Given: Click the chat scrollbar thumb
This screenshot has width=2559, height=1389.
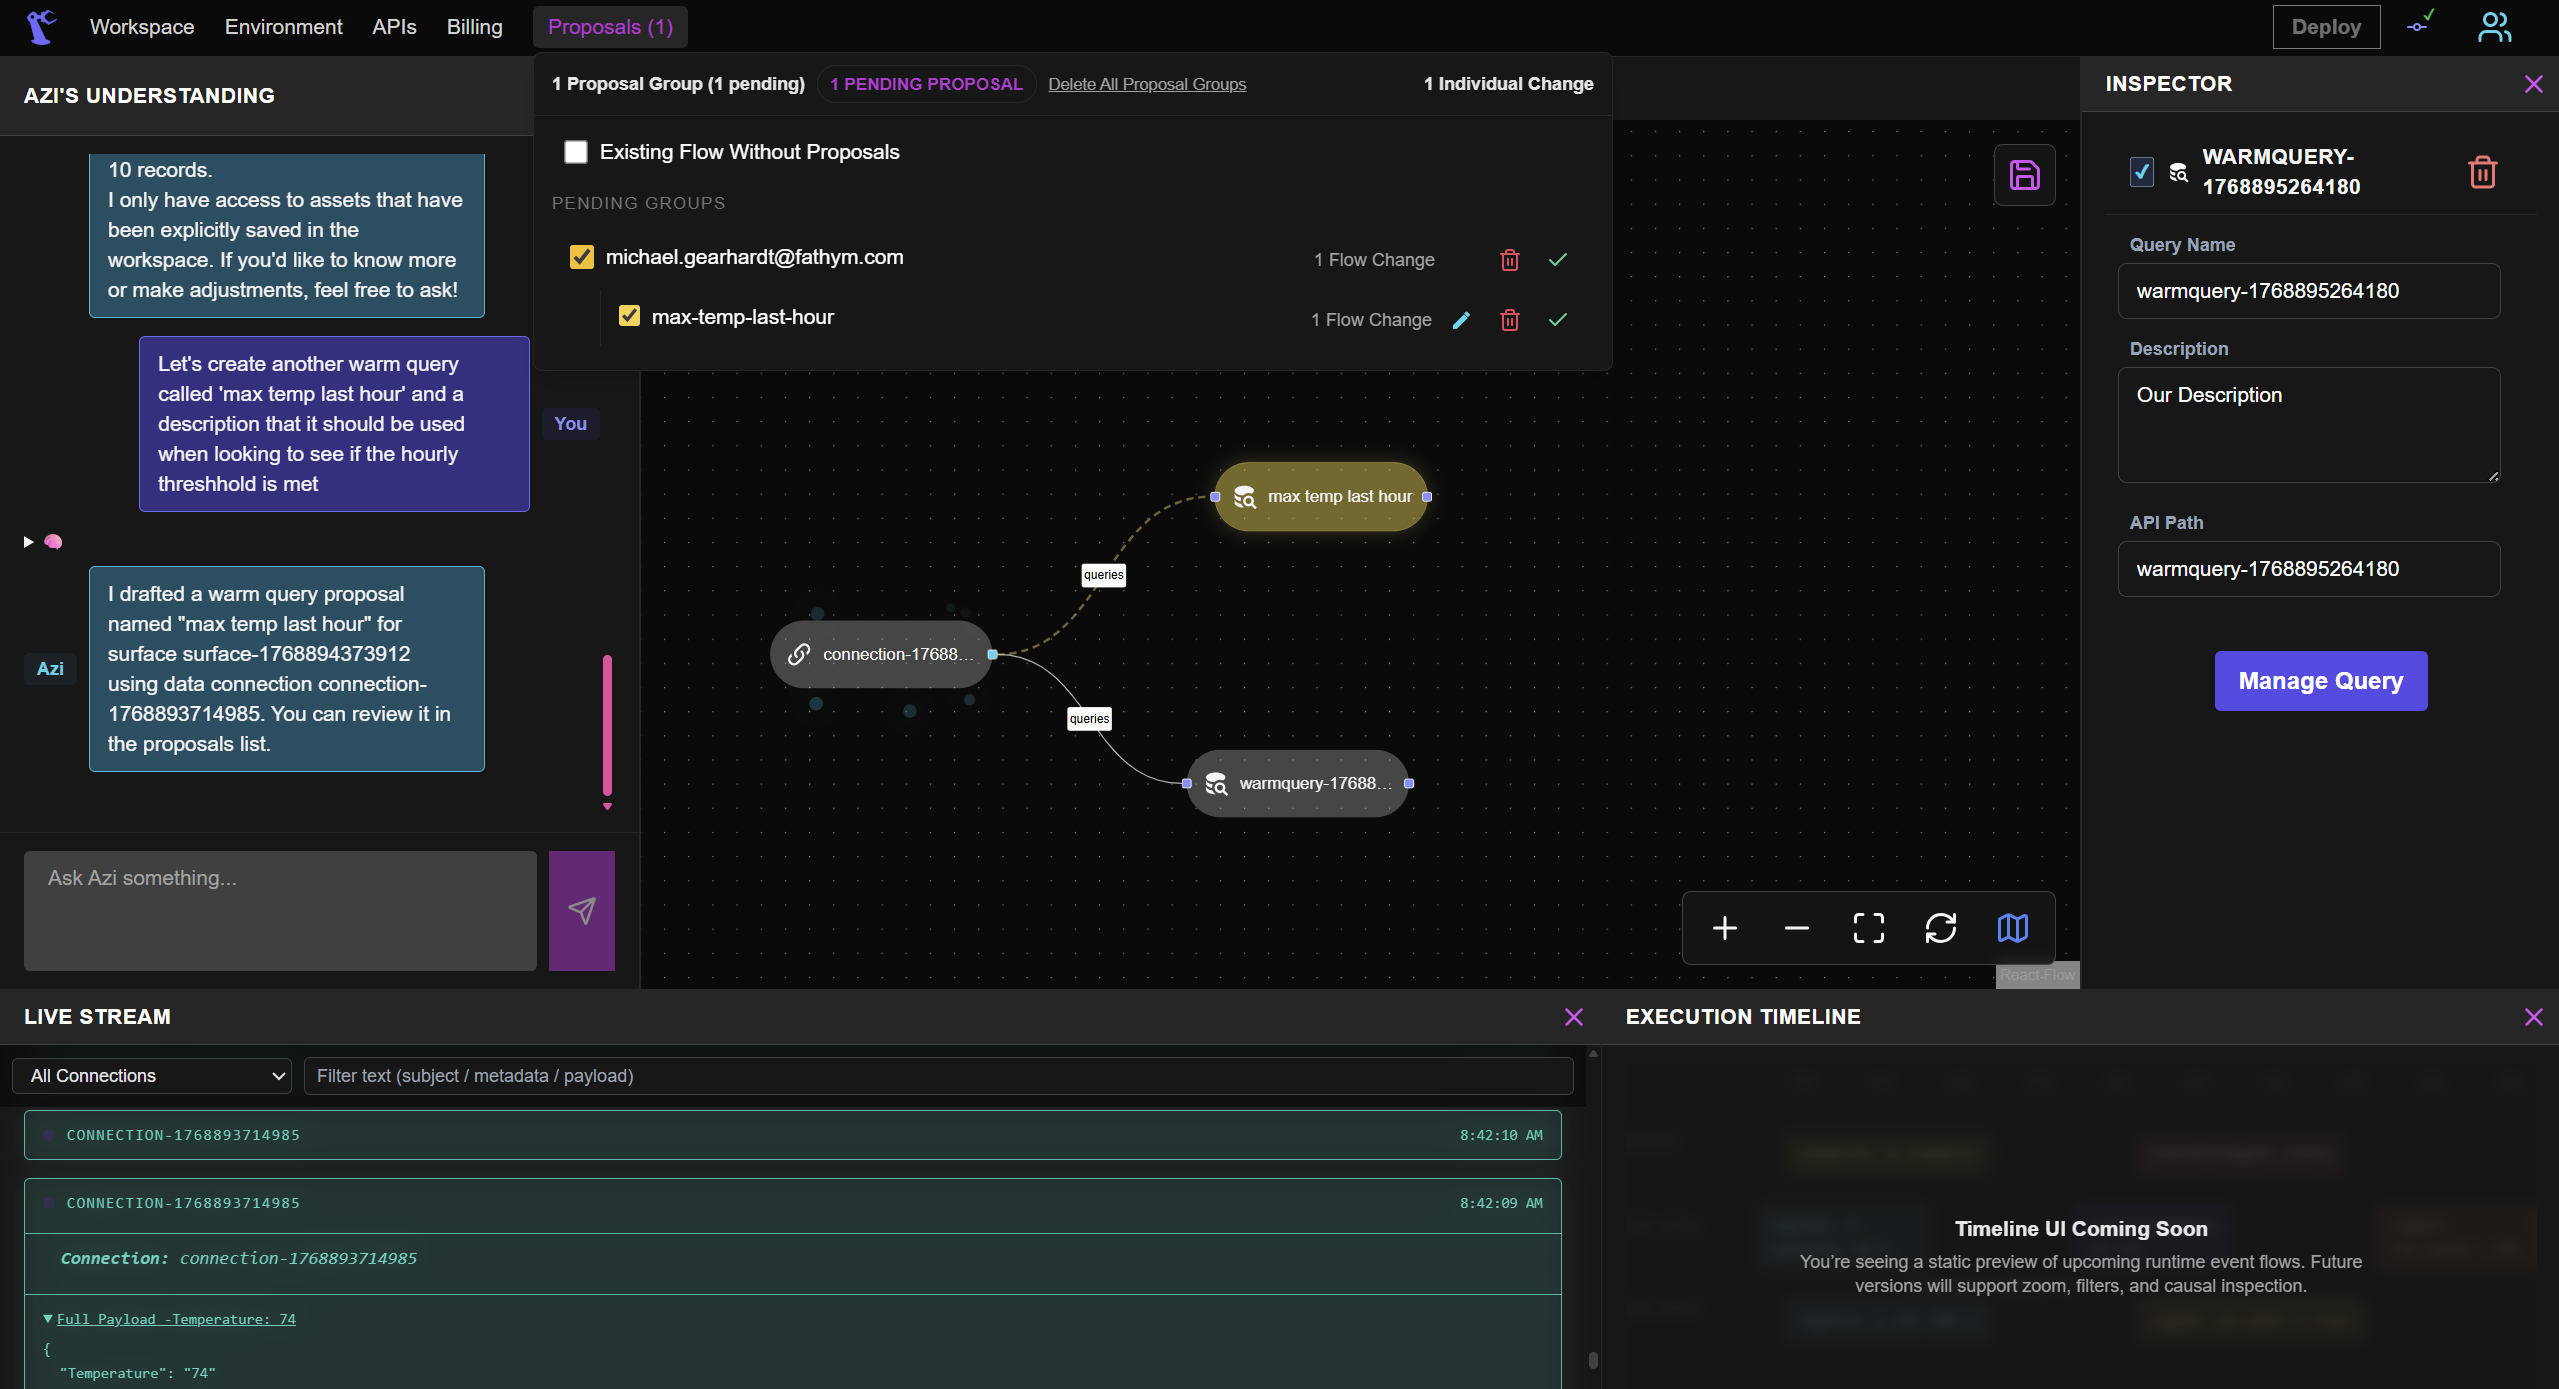Looking at the screenshot, I should tap(607, 725).
